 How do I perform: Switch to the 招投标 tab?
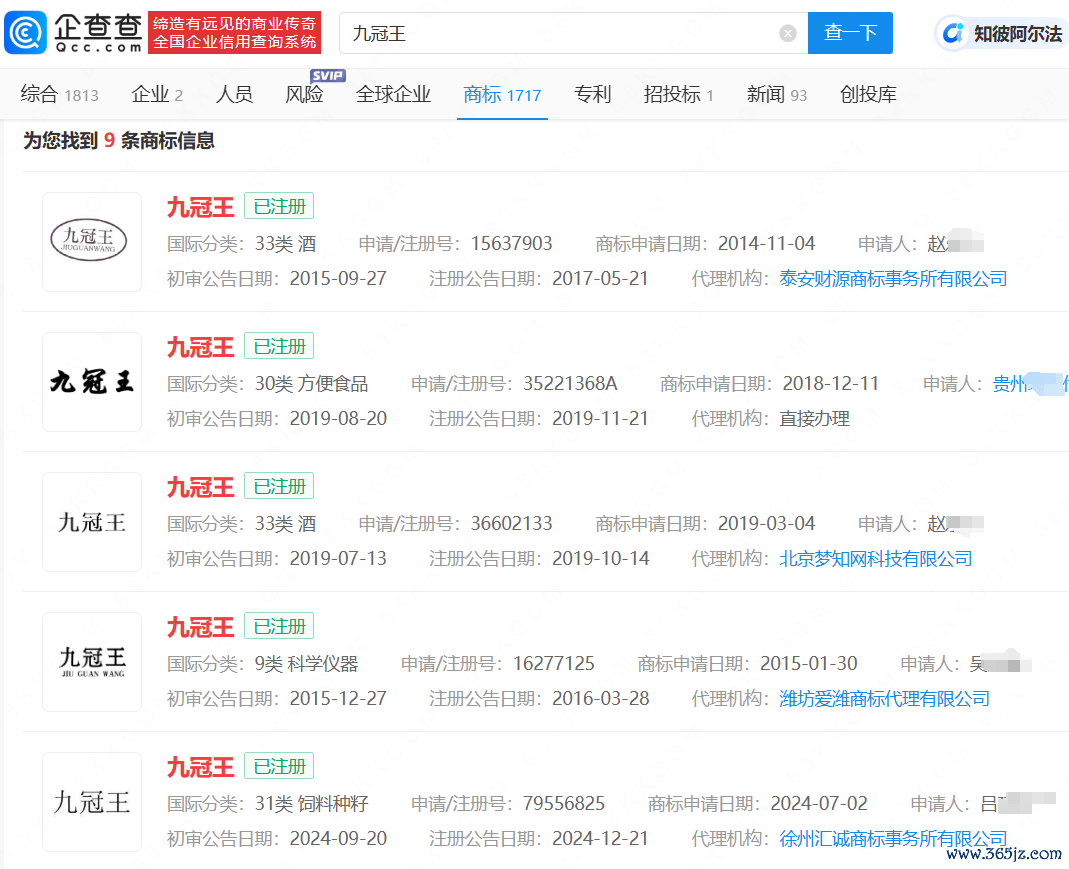(x=678, y=94)
